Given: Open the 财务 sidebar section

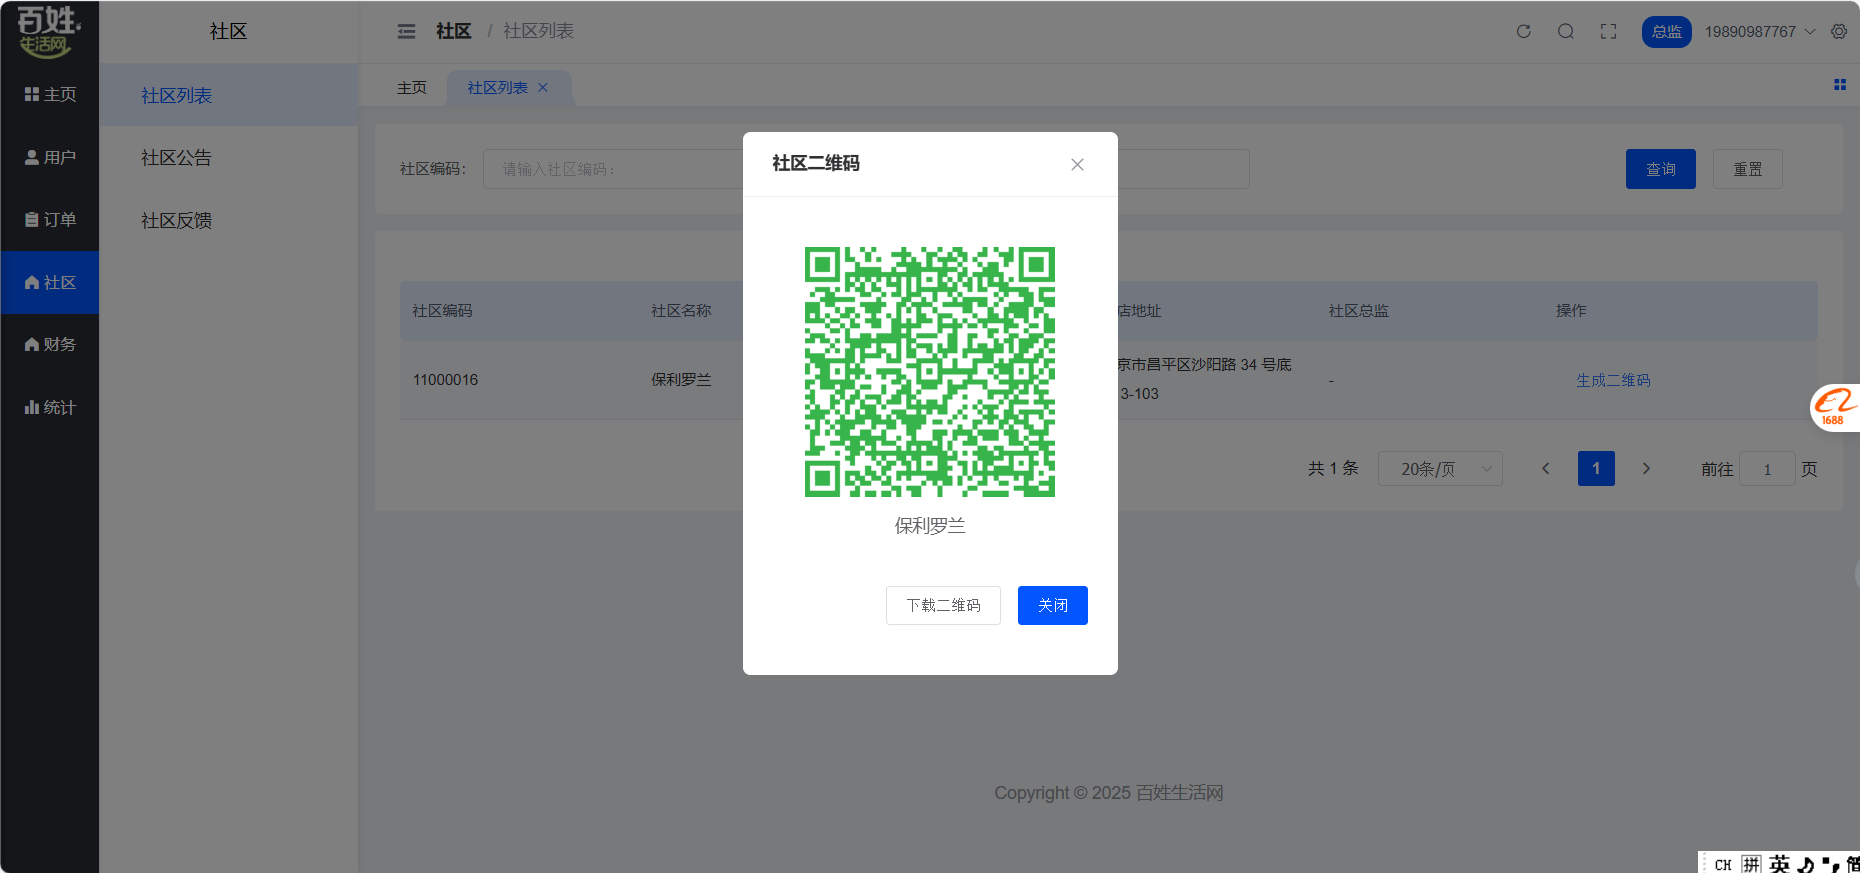Looking at the screenshot, I should coord(50,344).
